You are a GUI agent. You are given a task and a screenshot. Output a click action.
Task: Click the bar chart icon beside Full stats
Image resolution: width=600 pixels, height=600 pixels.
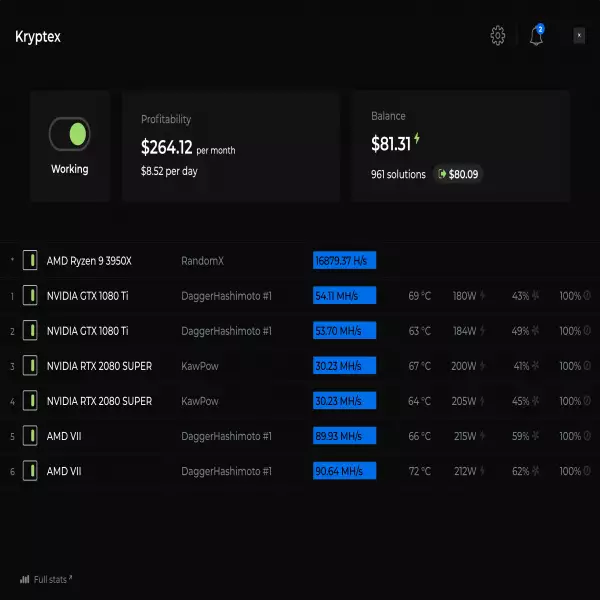24,579
